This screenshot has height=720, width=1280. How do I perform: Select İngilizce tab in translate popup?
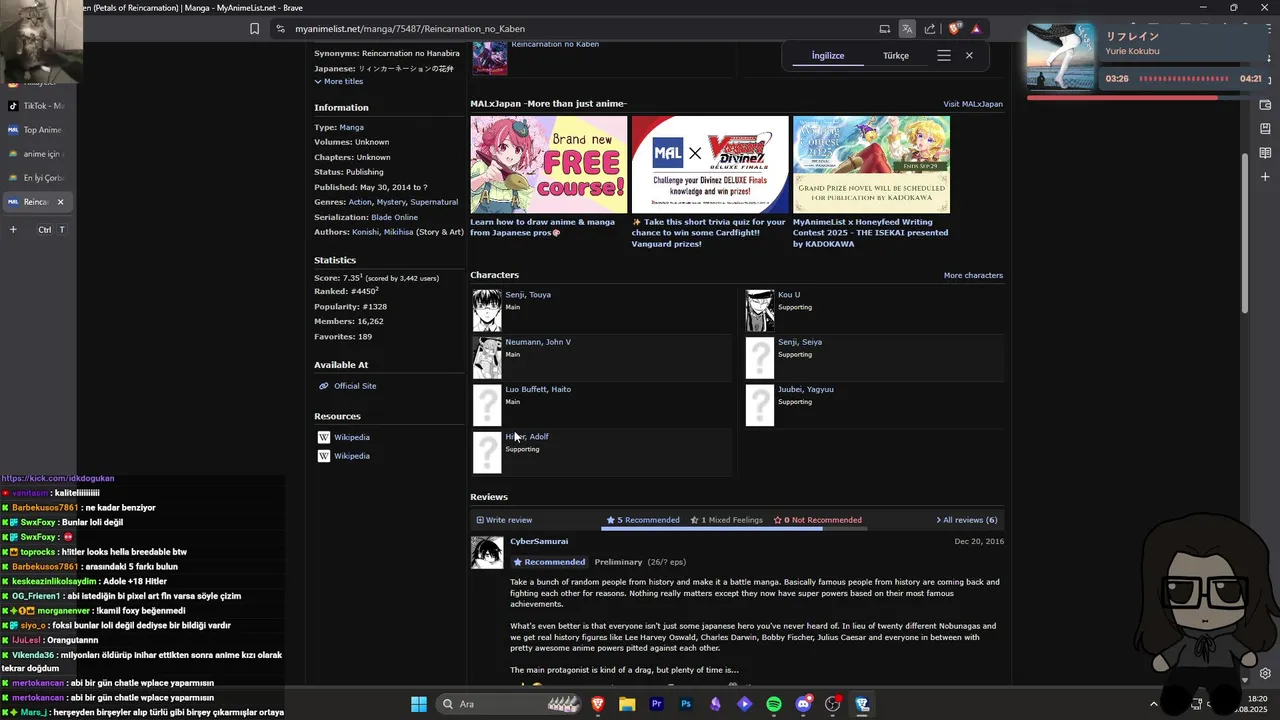tap(828, 56)
